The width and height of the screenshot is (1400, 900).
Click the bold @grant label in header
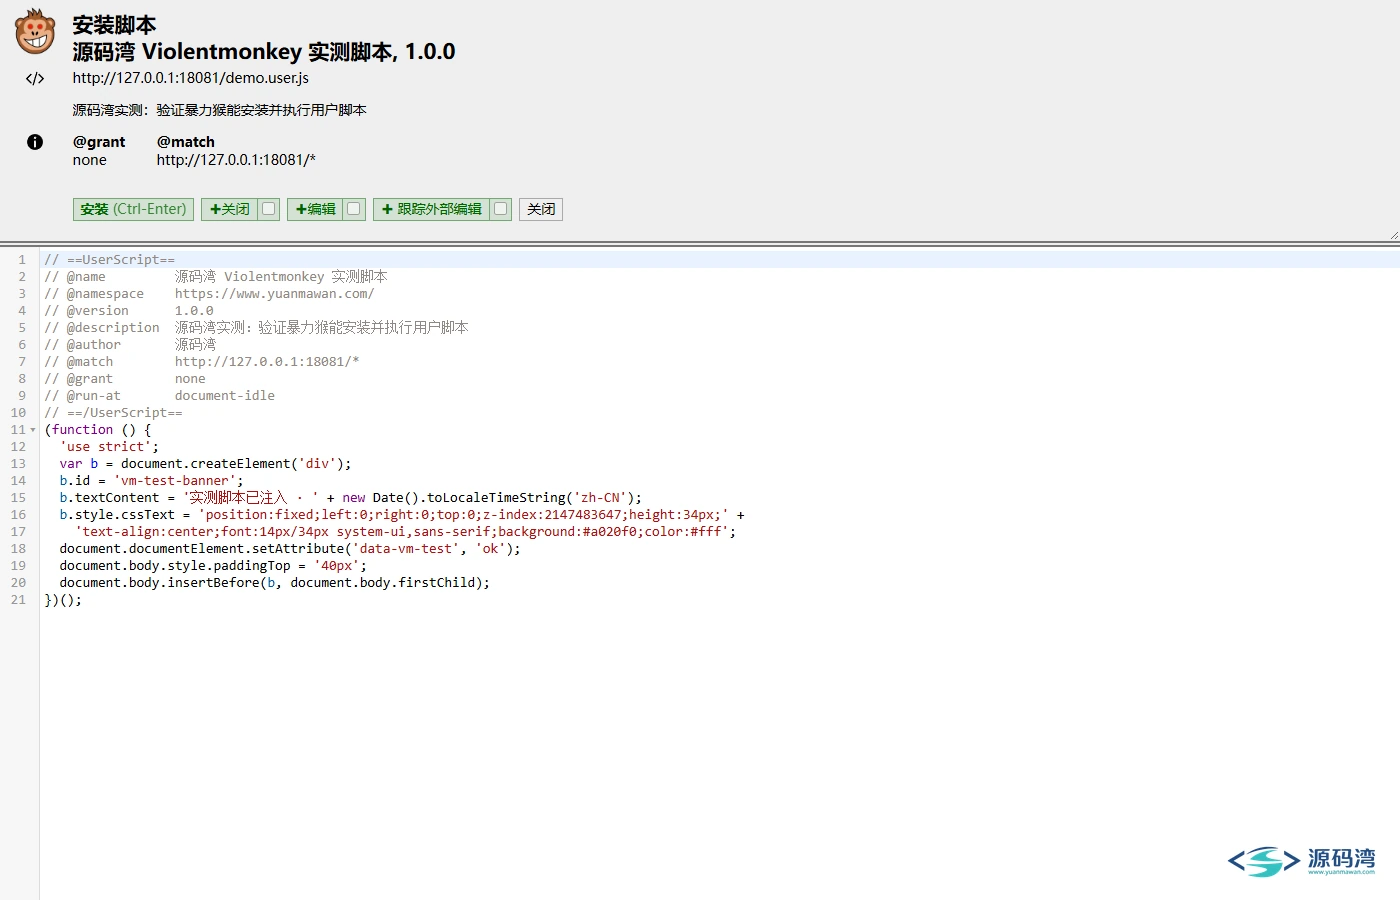[99, 142]
